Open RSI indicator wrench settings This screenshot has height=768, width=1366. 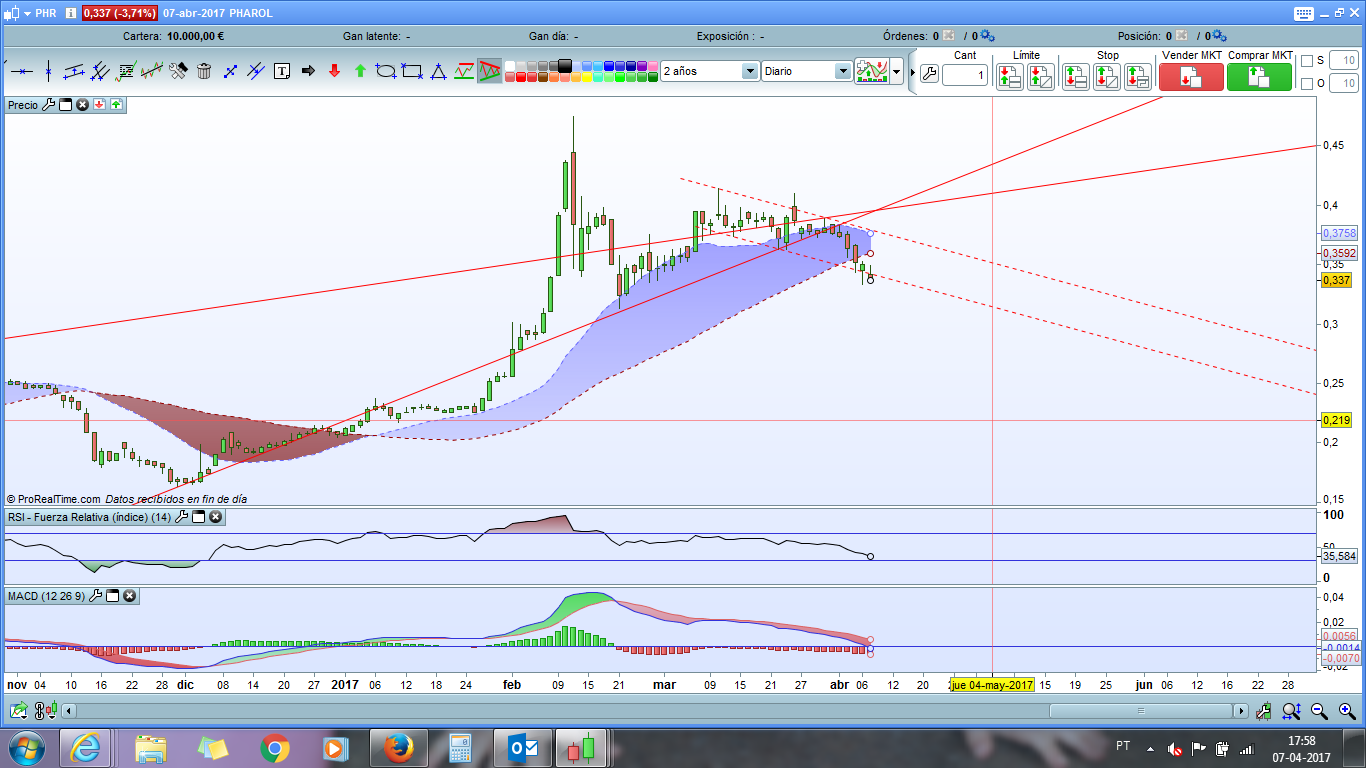coord(181,517)
